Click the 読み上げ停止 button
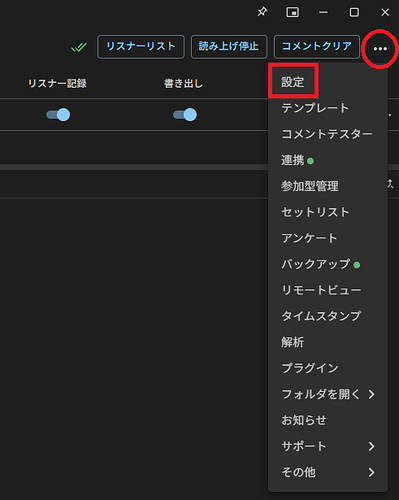The image size is (399, 500). tap(229, 47)
